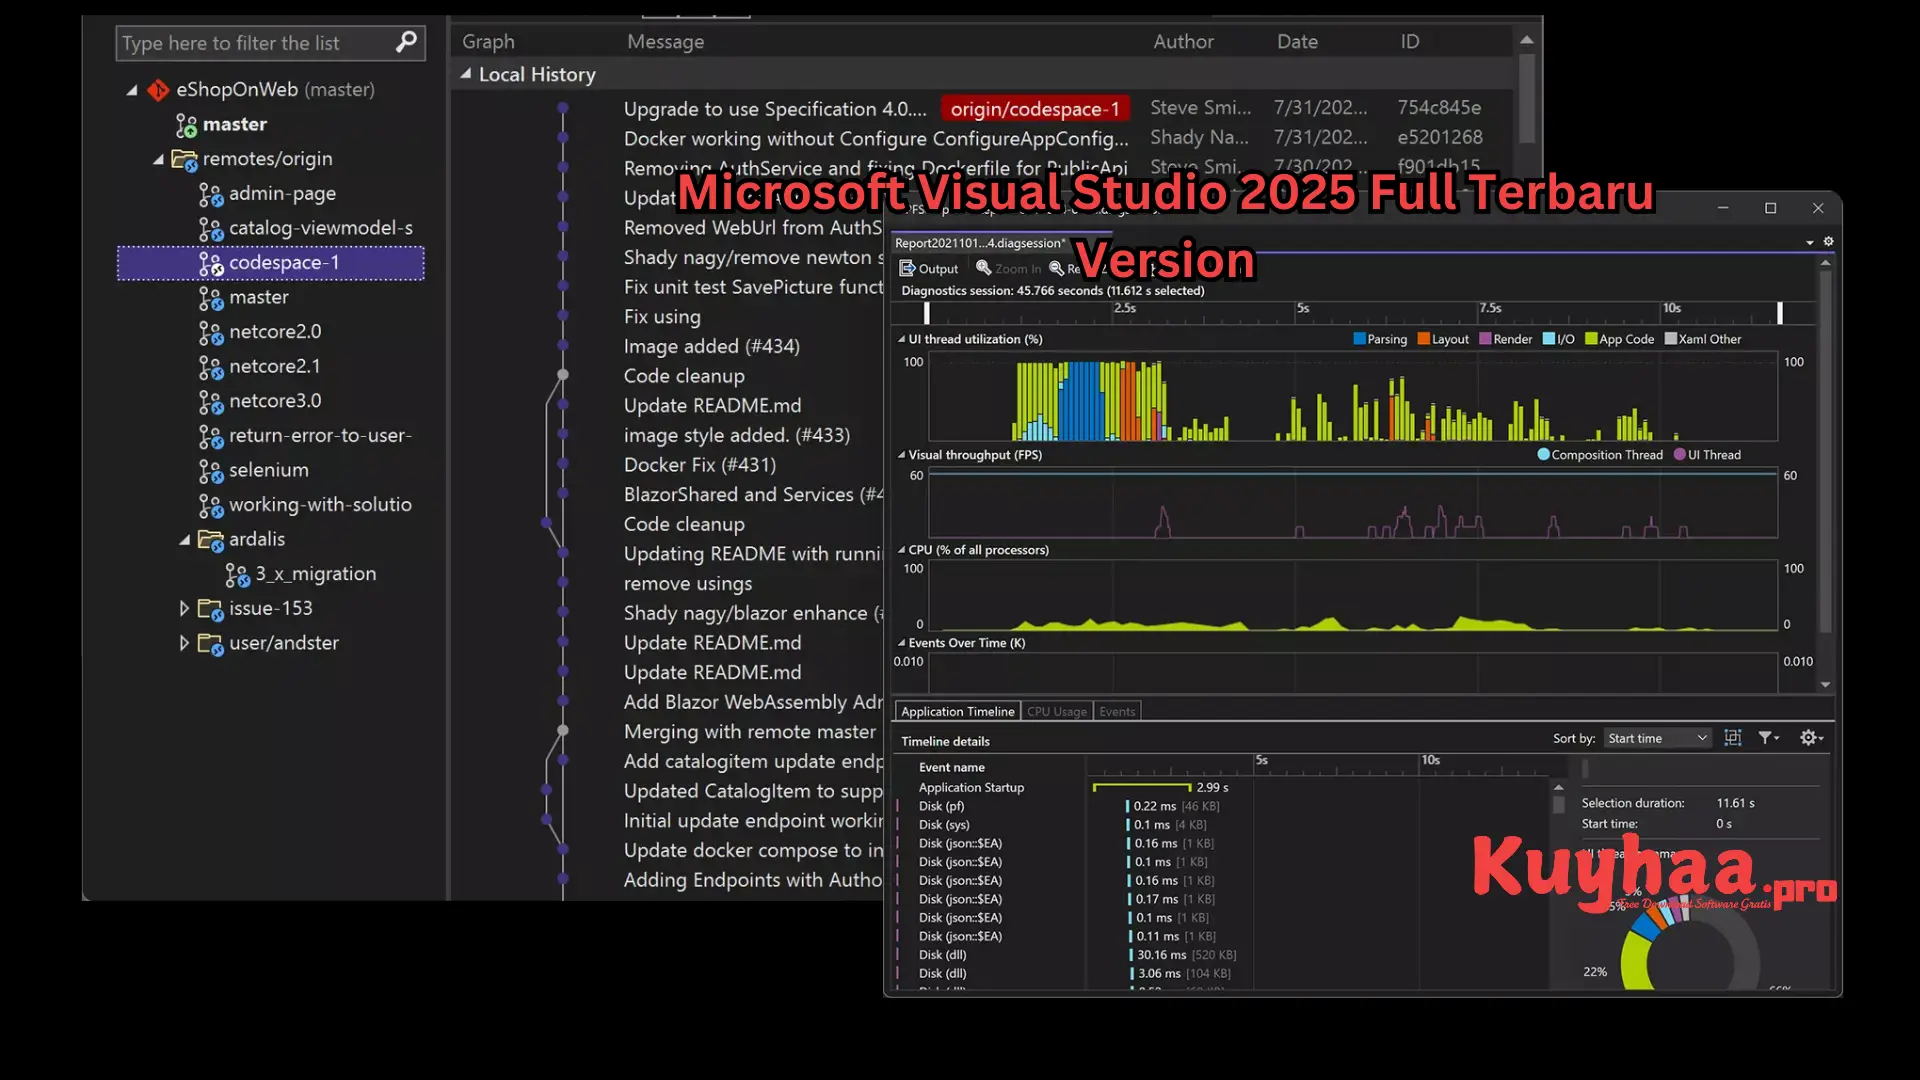
Task: Click the branch icon next to netcore2.0
Action: pyautogui.click(x=210, y=332)
